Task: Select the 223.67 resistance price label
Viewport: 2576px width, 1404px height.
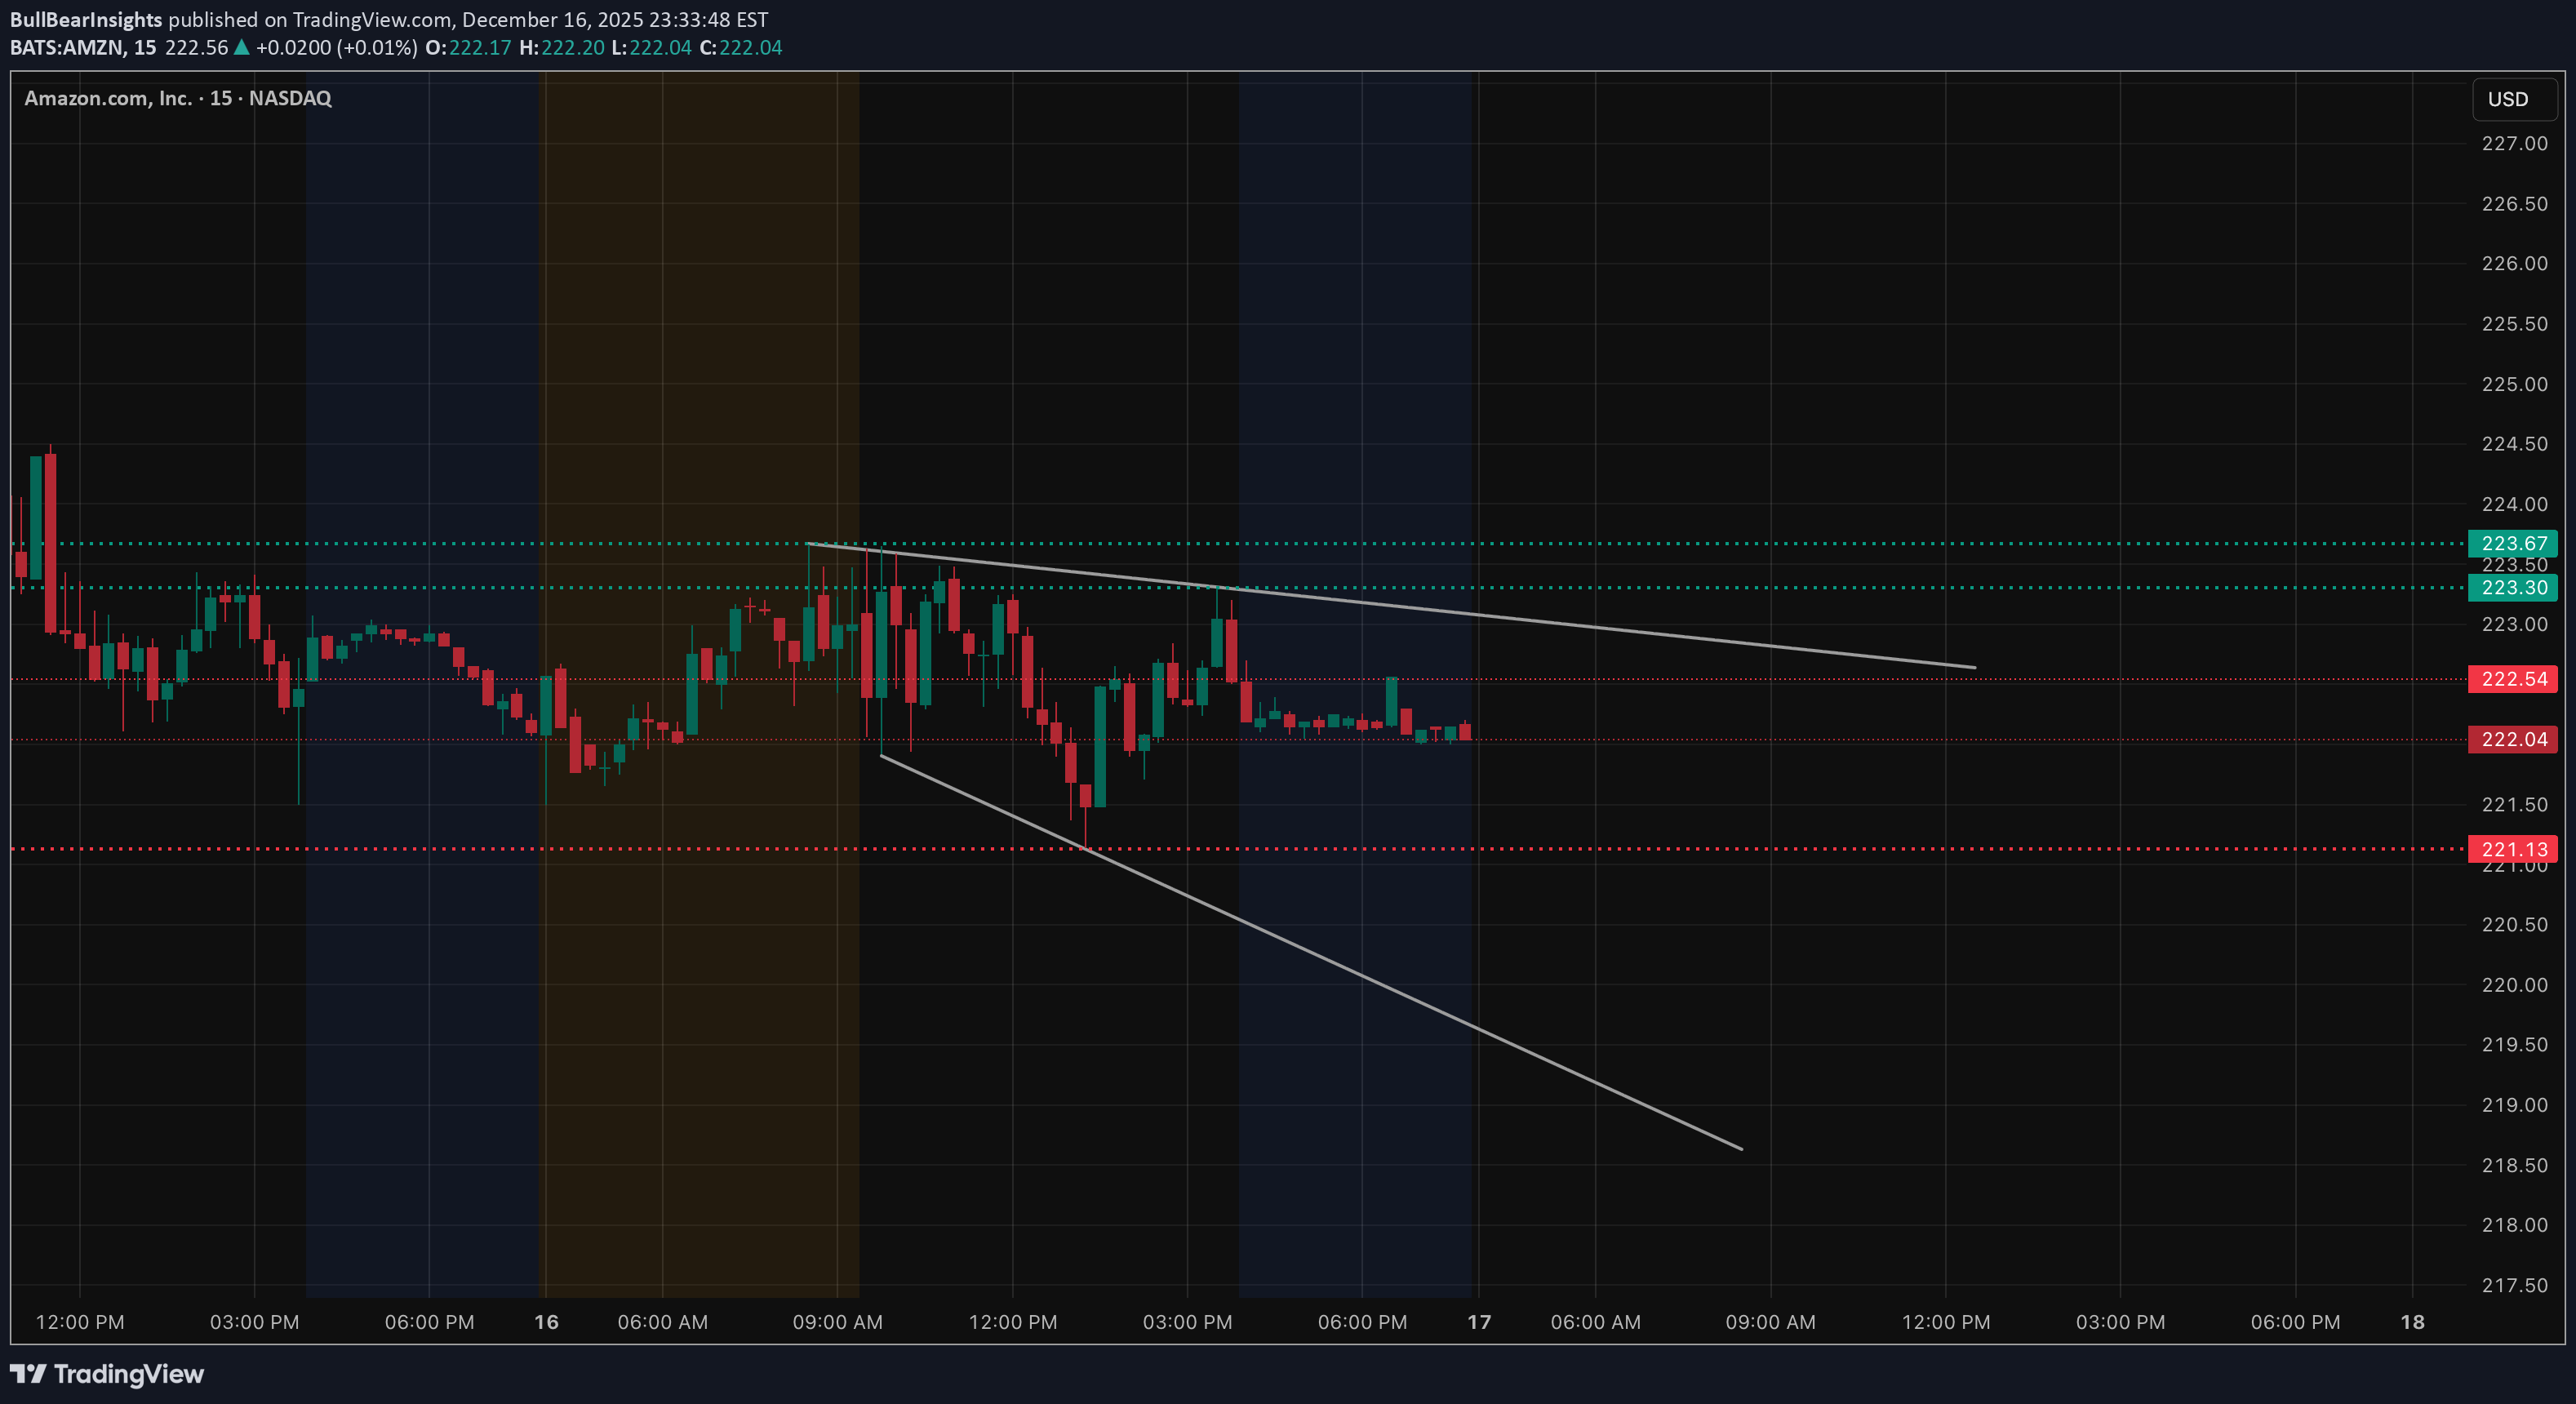Action: (x=2513, y=543)
